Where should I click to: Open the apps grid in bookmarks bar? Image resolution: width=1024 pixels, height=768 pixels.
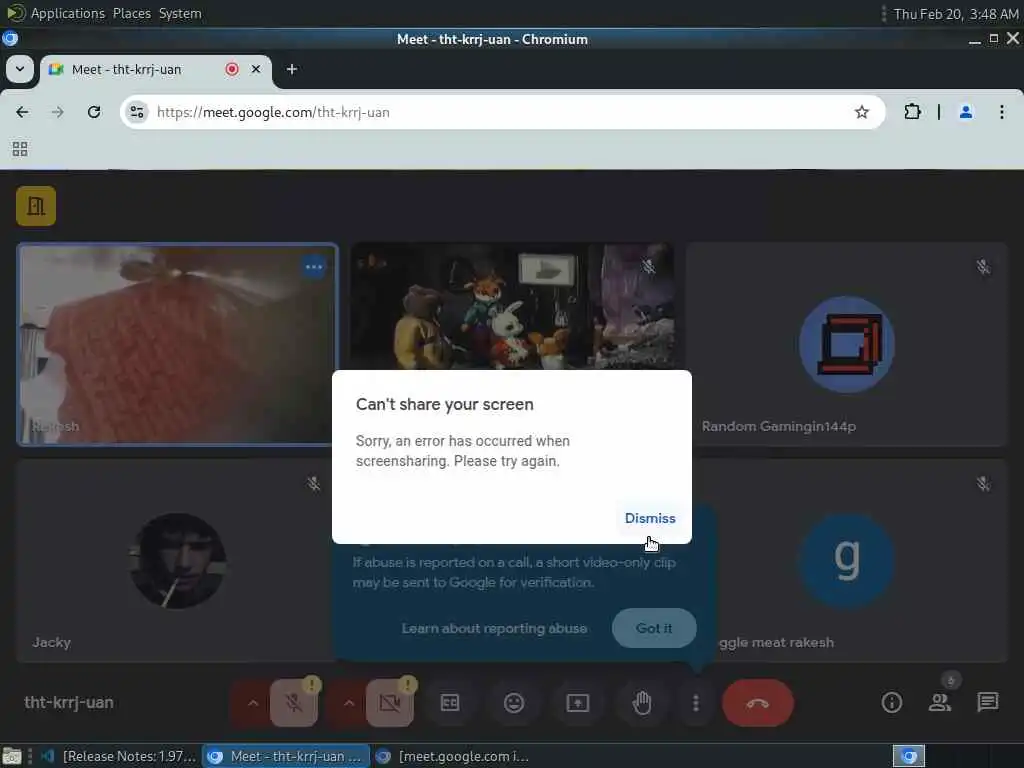20,150
